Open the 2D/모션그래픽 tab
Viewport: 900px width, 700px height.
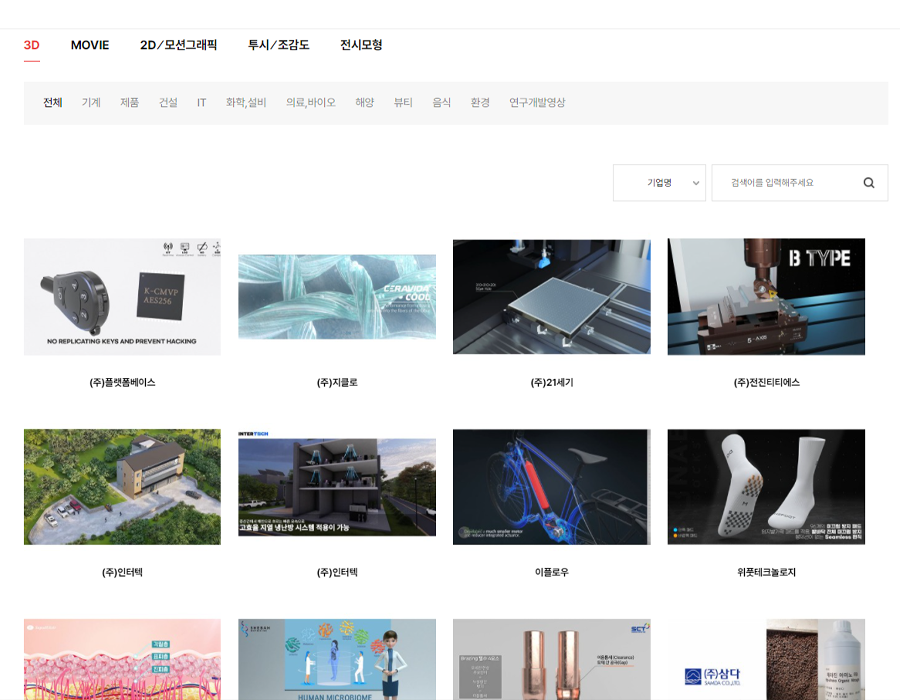click(x=179, y=45)
